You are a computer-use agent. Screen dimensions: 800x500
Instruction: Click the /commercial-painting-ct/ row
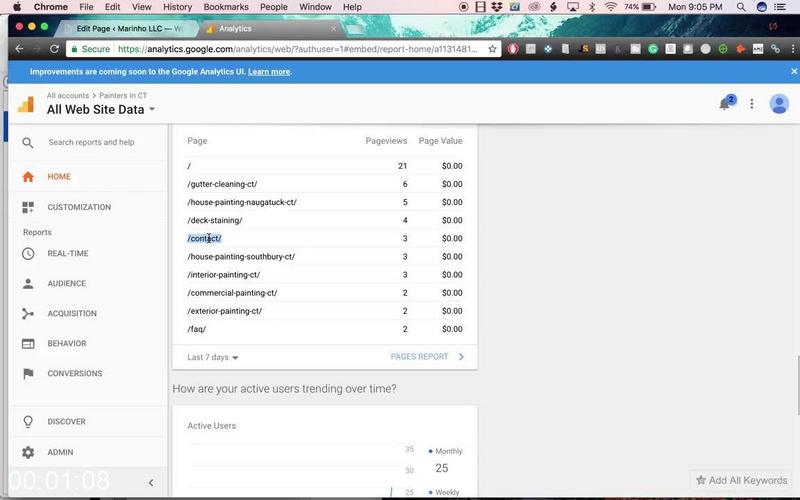pos(324,293)
